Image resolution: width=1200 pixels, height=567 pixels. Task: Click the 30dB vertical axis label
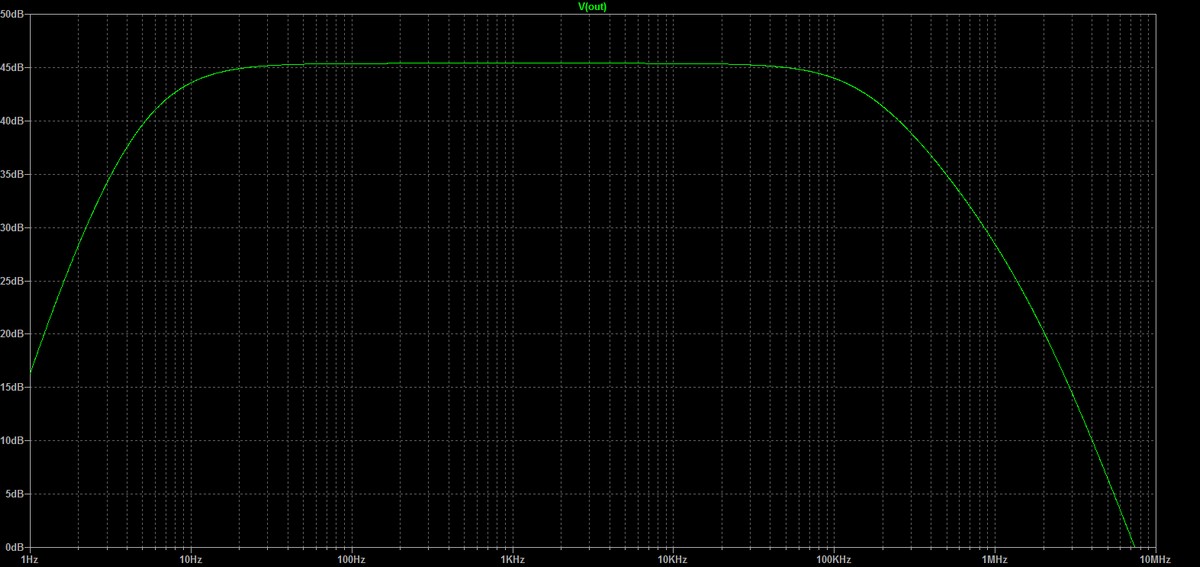pos(13,228)
